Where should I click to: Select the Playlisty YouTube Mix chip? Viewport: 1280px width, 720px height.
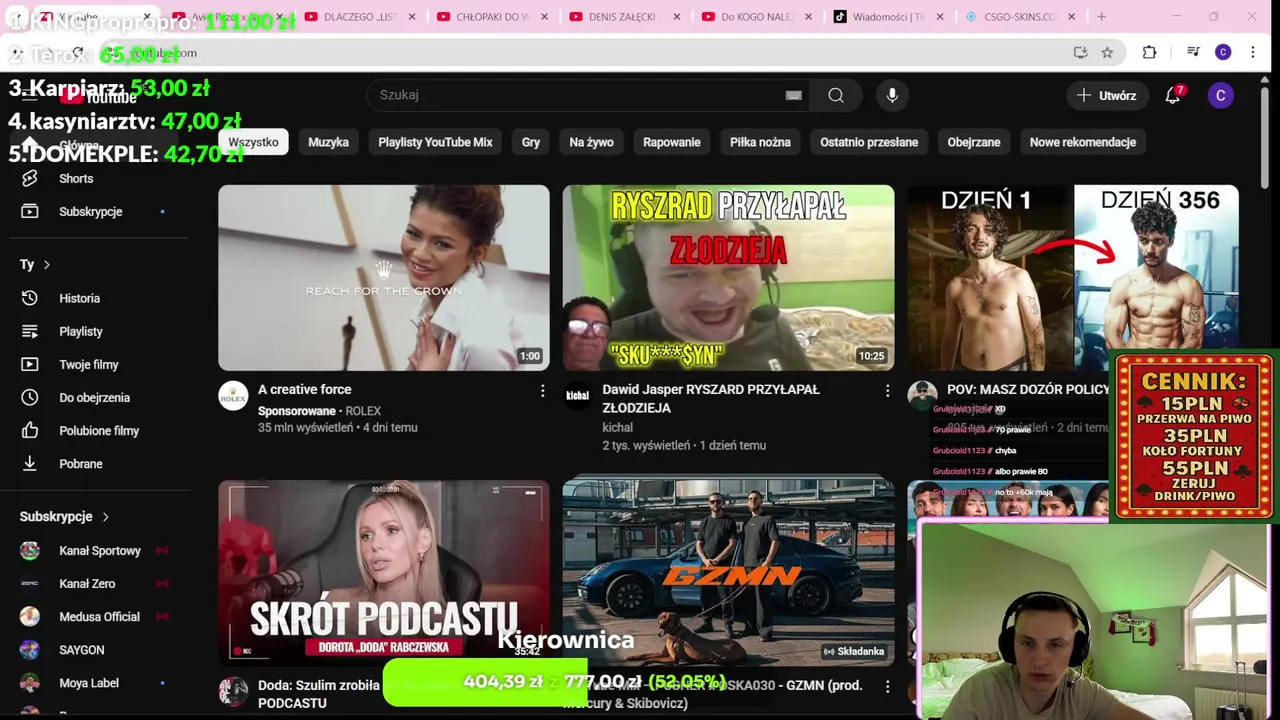click(x=435, y=142)
